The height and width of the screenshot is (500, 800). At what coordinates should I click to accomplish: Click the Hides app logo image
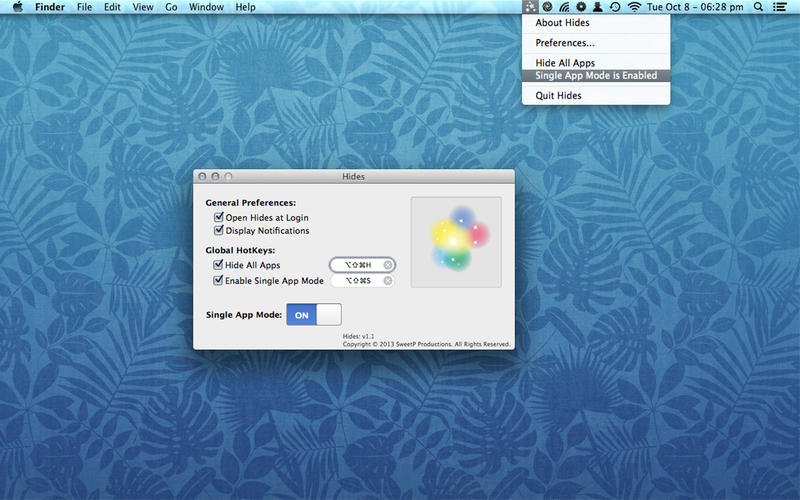click(456, 241)
